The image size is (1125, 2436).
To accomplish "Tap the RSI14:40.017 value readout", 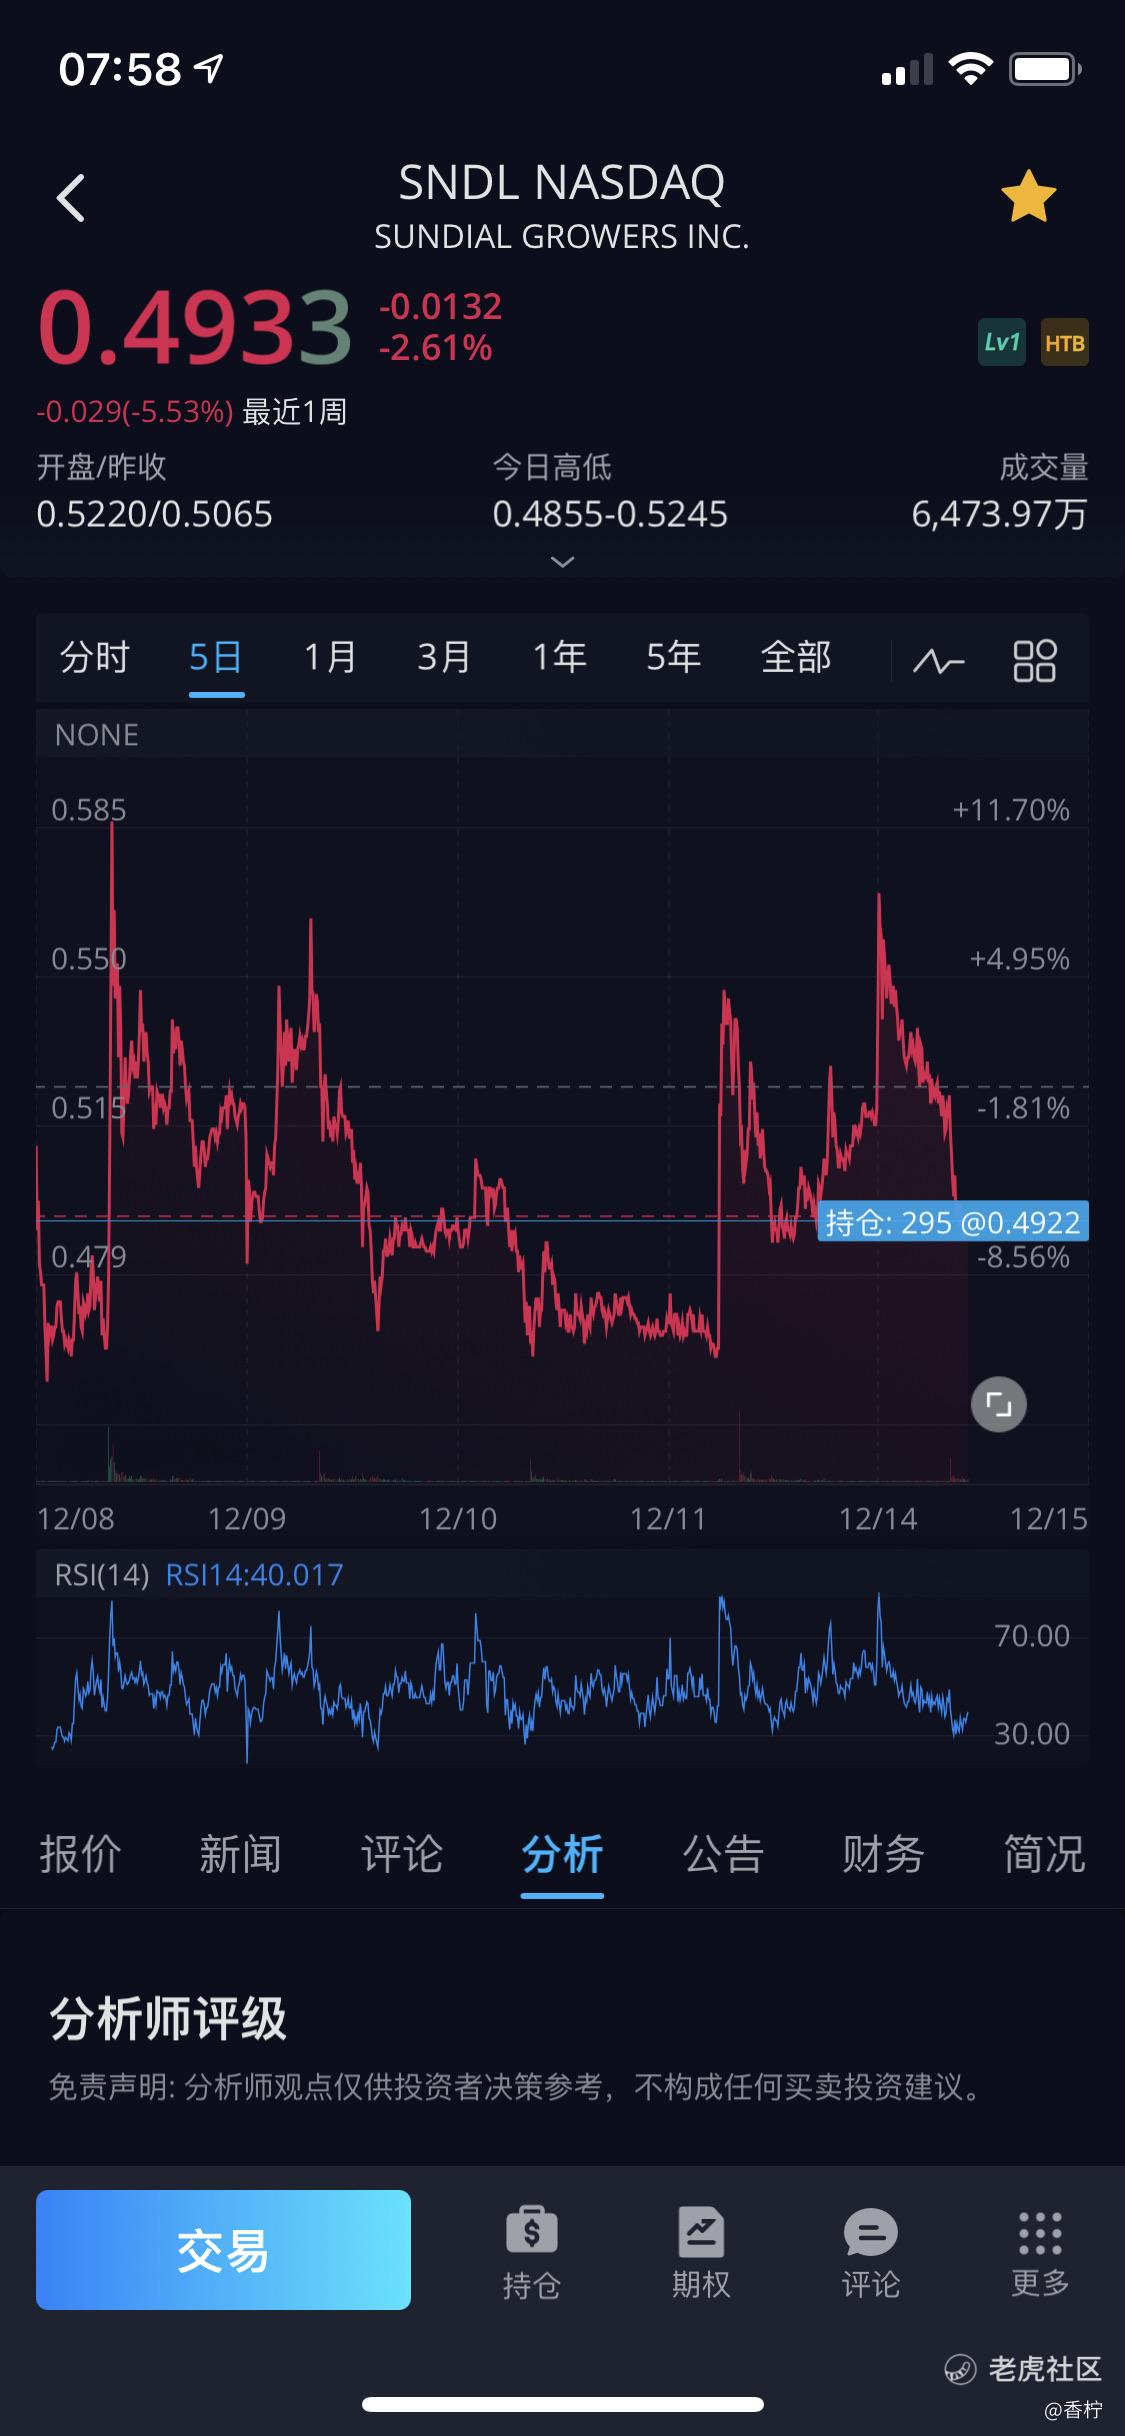I will tap(254, 1575).
